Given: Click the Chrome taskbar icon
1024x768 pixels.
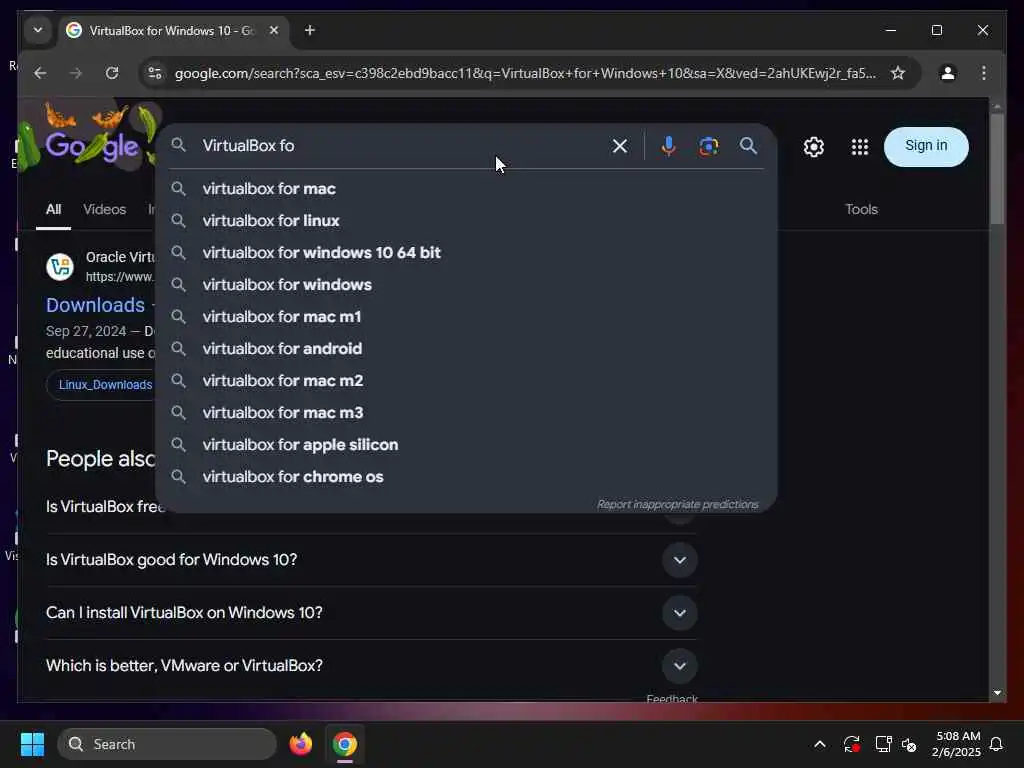Looking at the screenshot, I should pos(344,744).
